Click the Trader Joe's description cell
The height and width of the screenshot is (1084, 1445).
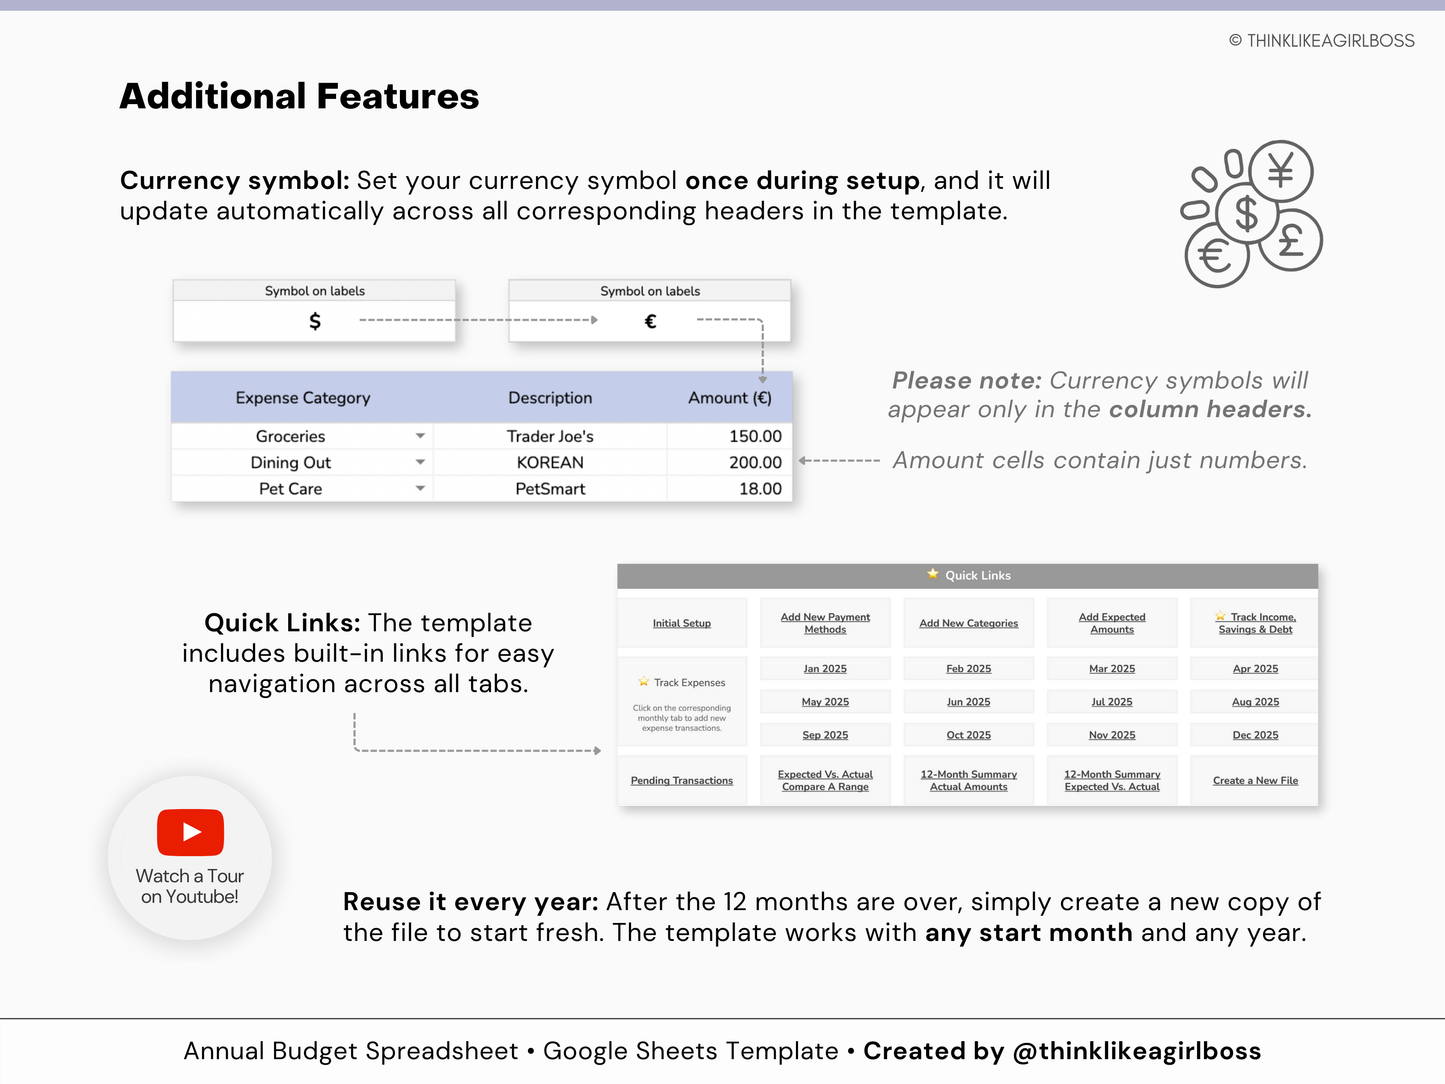[x=550, y=436]
